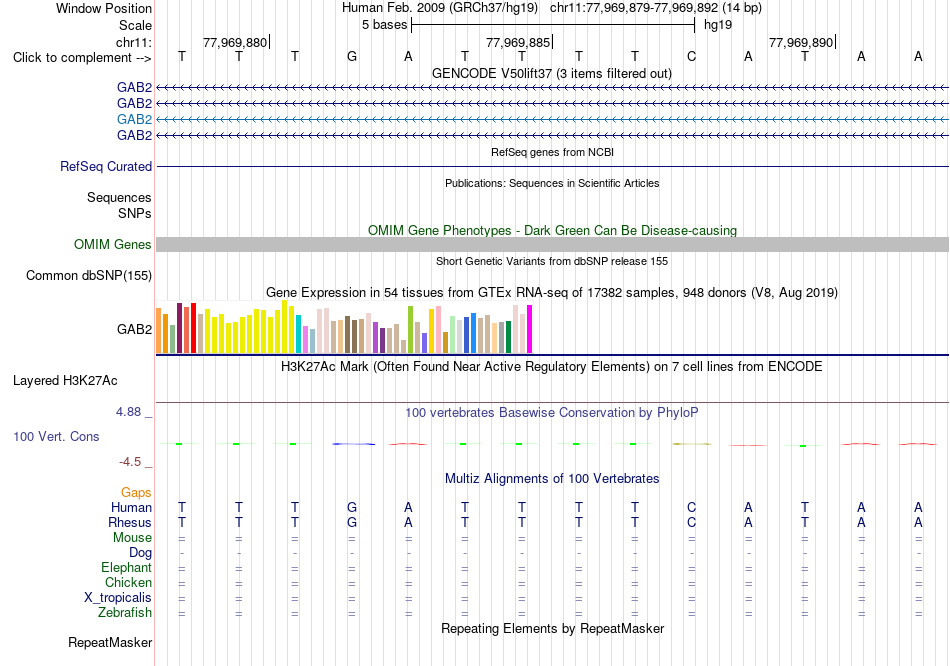
Task: Click the OMIM Gene Phenotypes track title
Action: pos(552,231)
